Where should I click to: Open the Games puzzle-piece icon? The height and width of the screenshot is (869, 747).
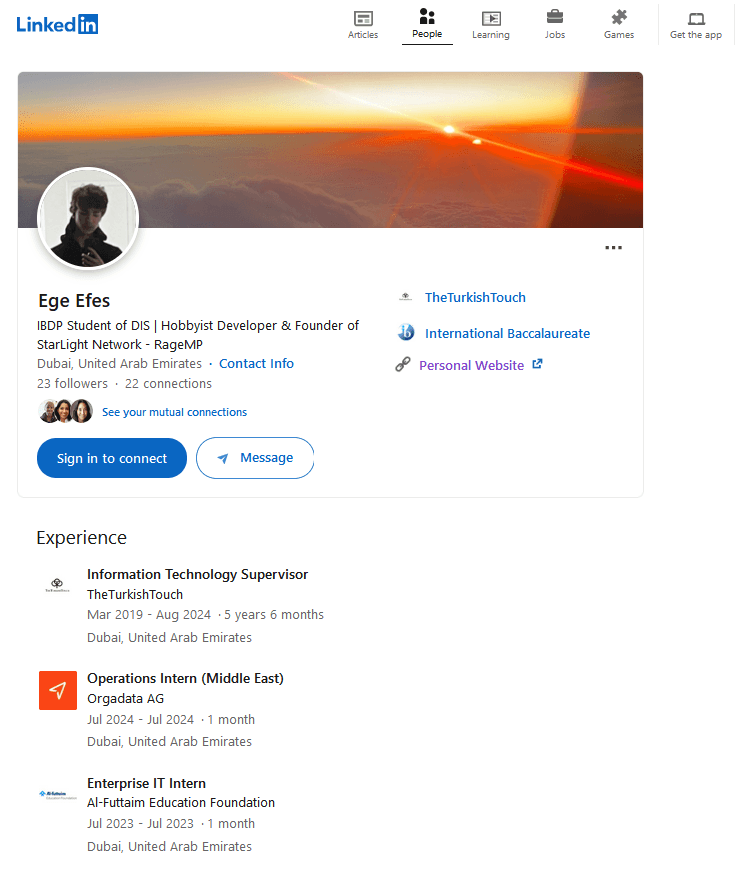click(x=619, y=17)
